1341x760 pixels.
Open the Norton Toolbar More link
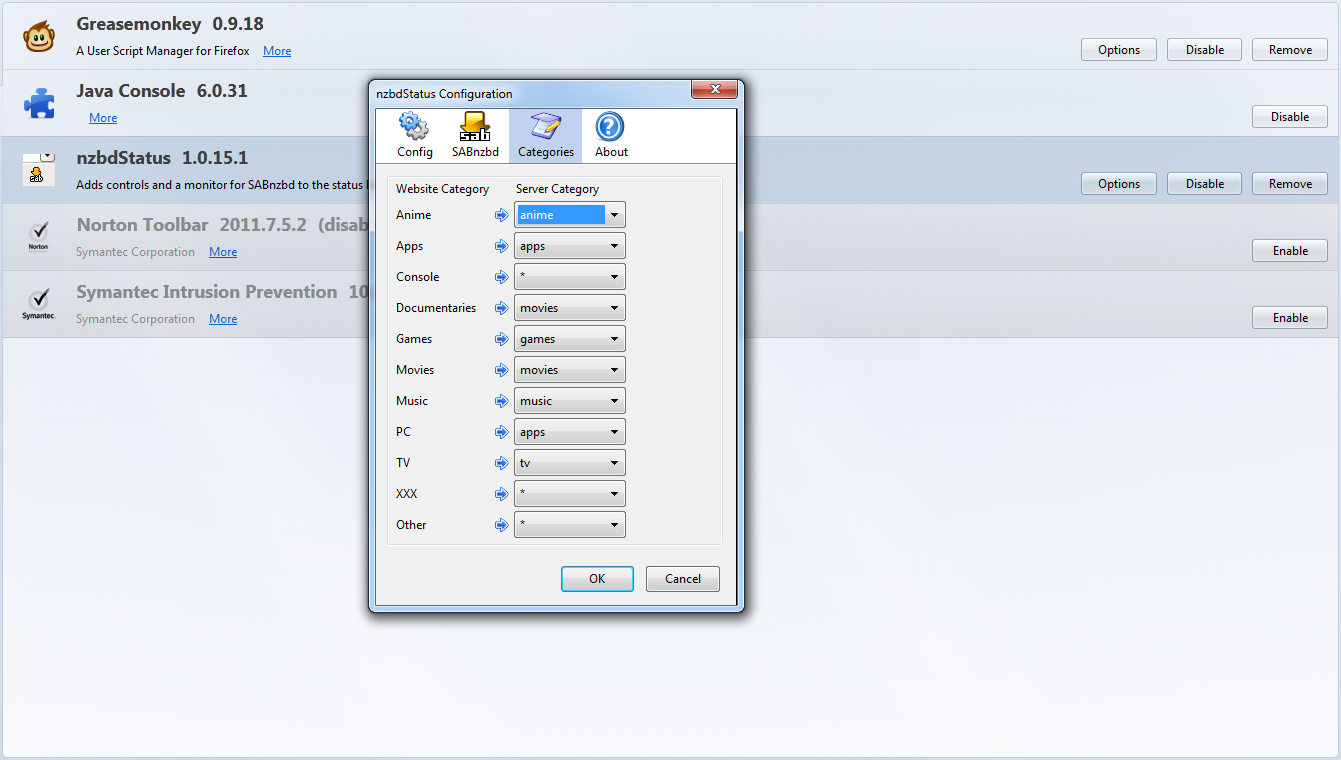[x=223, y=252]
